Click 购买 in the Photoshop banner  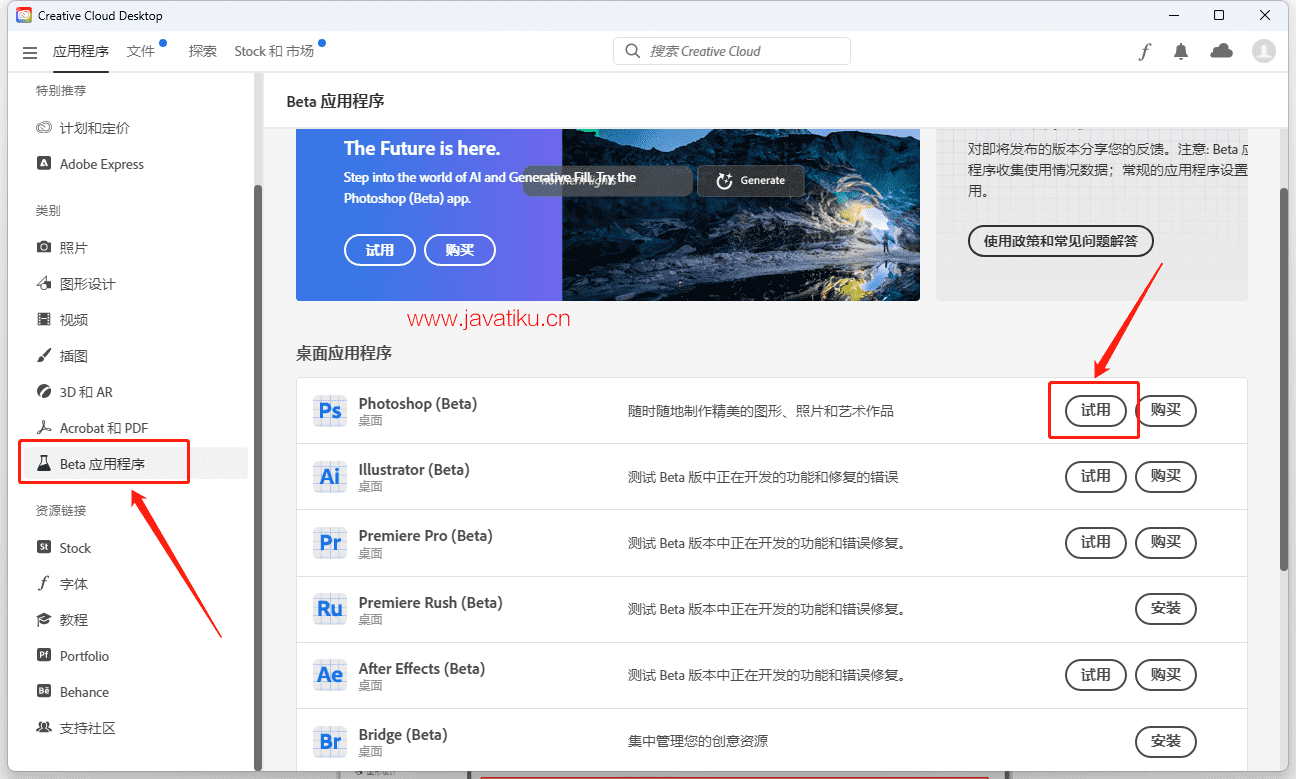[460, 250]
